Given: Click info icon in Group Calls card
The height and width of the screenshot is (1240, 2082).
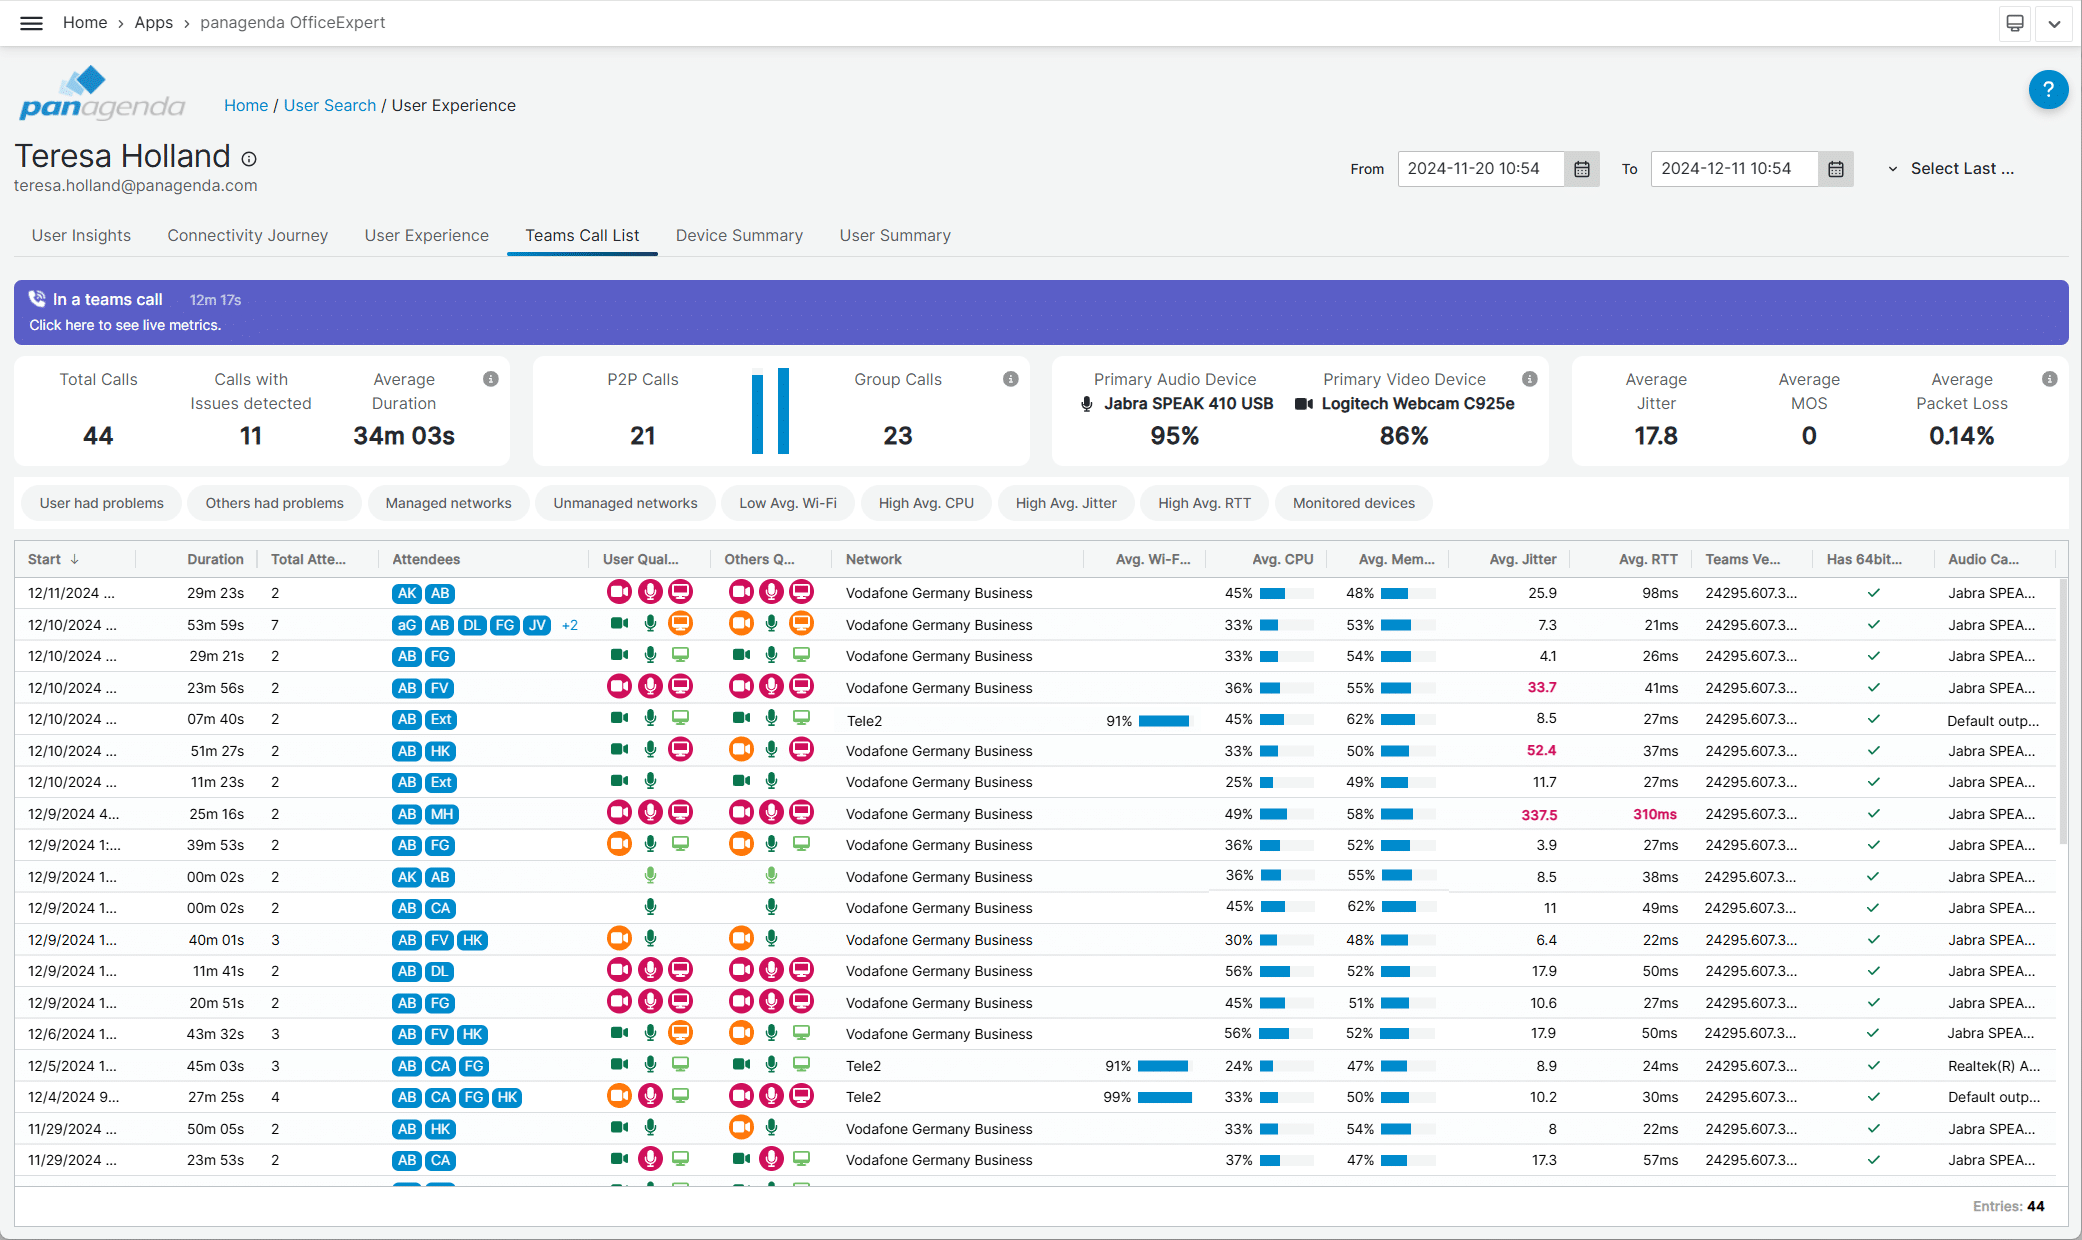Looking at the screenshot, I should point(1010,379).
